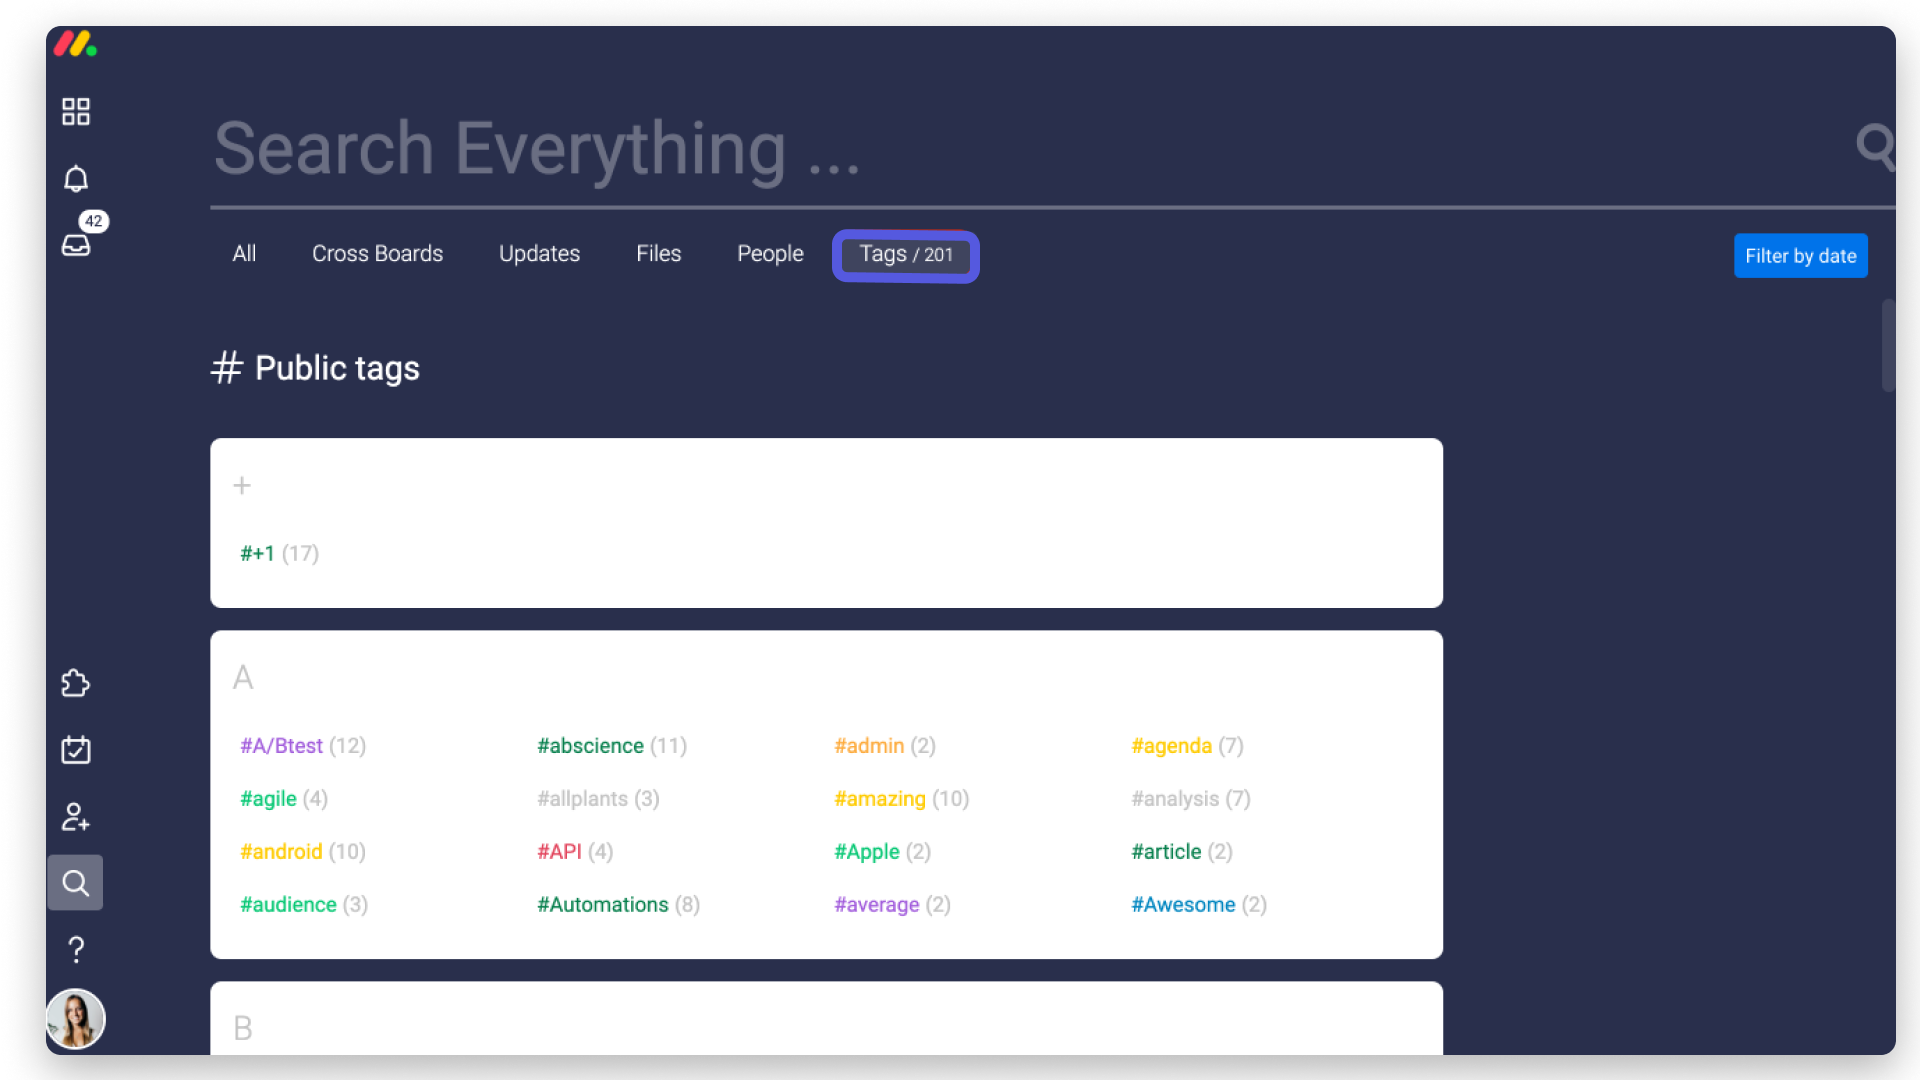
Task: Click the monday.com logo icon
Action: (75, 44)
